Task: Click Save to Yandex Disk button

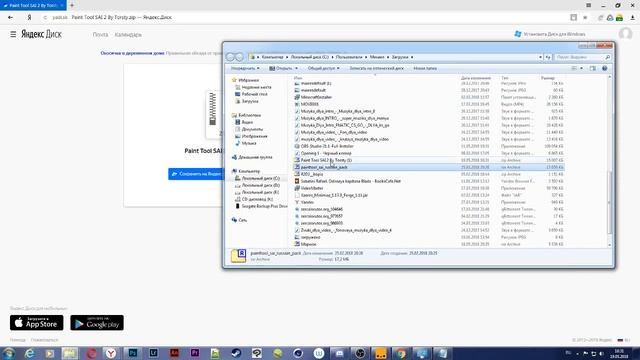Action: tap(196, 174)
